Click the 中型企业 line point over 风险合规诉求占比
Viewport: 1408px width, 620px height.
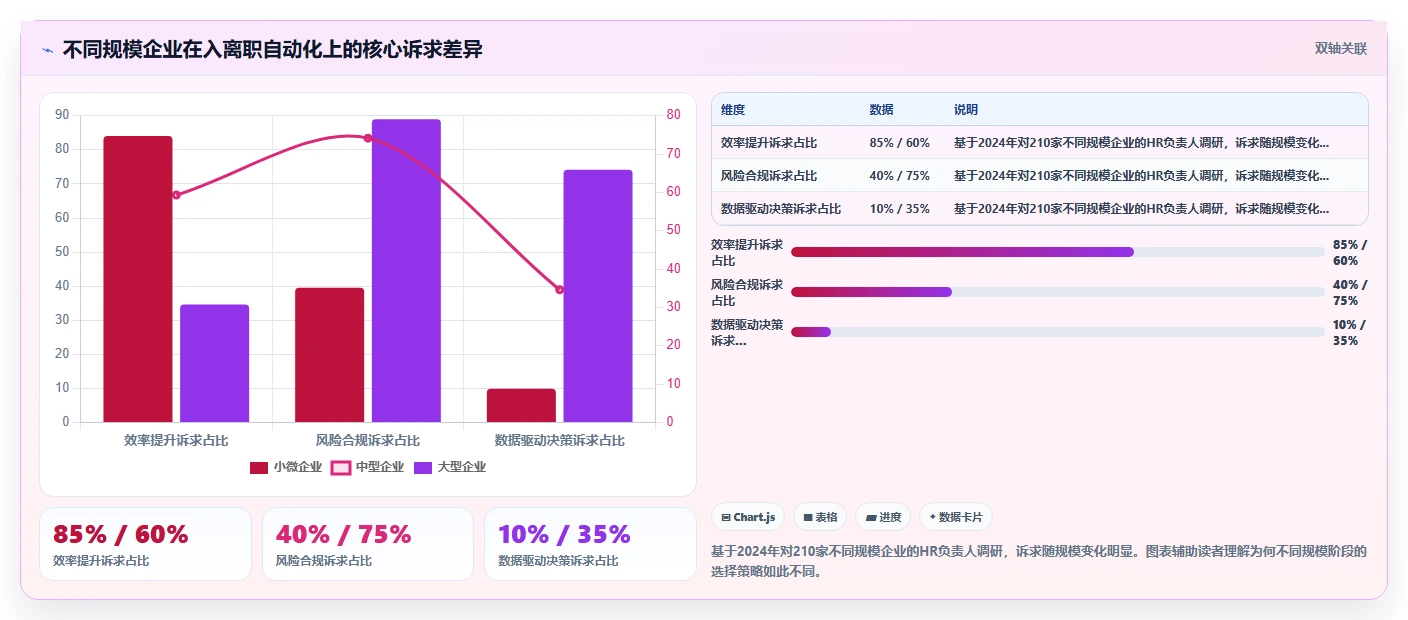(x=368, y=138)
